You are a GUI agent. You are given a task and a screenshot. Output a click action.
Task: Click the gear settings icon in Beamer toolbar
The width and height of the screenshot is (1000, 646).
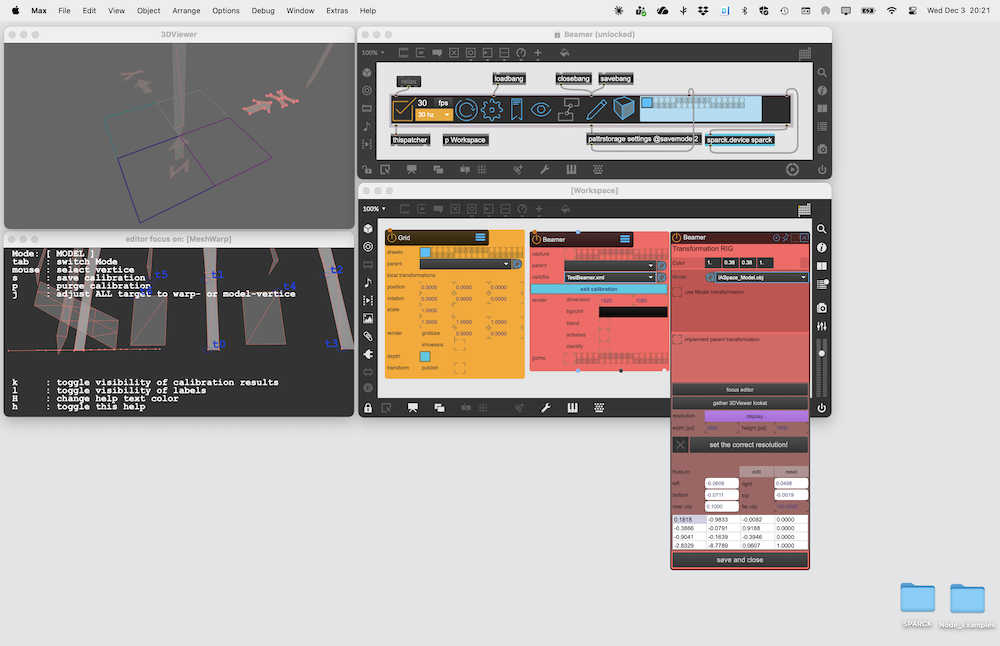point(493,109)
